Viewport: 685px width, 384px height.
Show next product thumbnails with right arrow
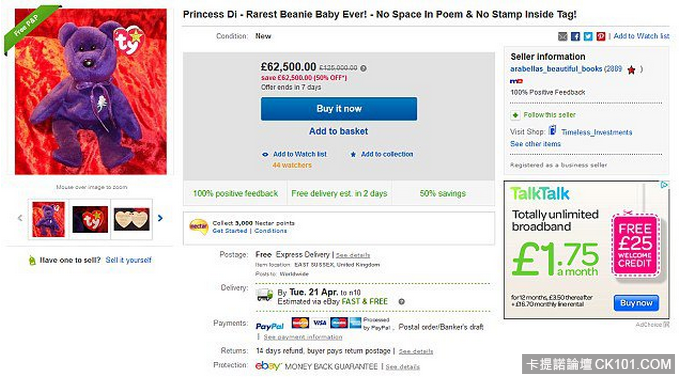pos(160,218)
